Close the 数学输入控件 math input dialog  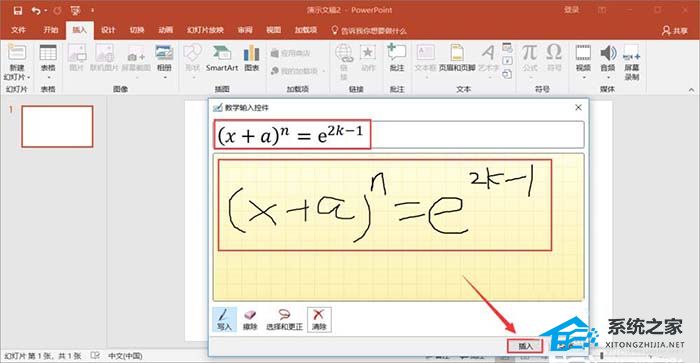578,108
